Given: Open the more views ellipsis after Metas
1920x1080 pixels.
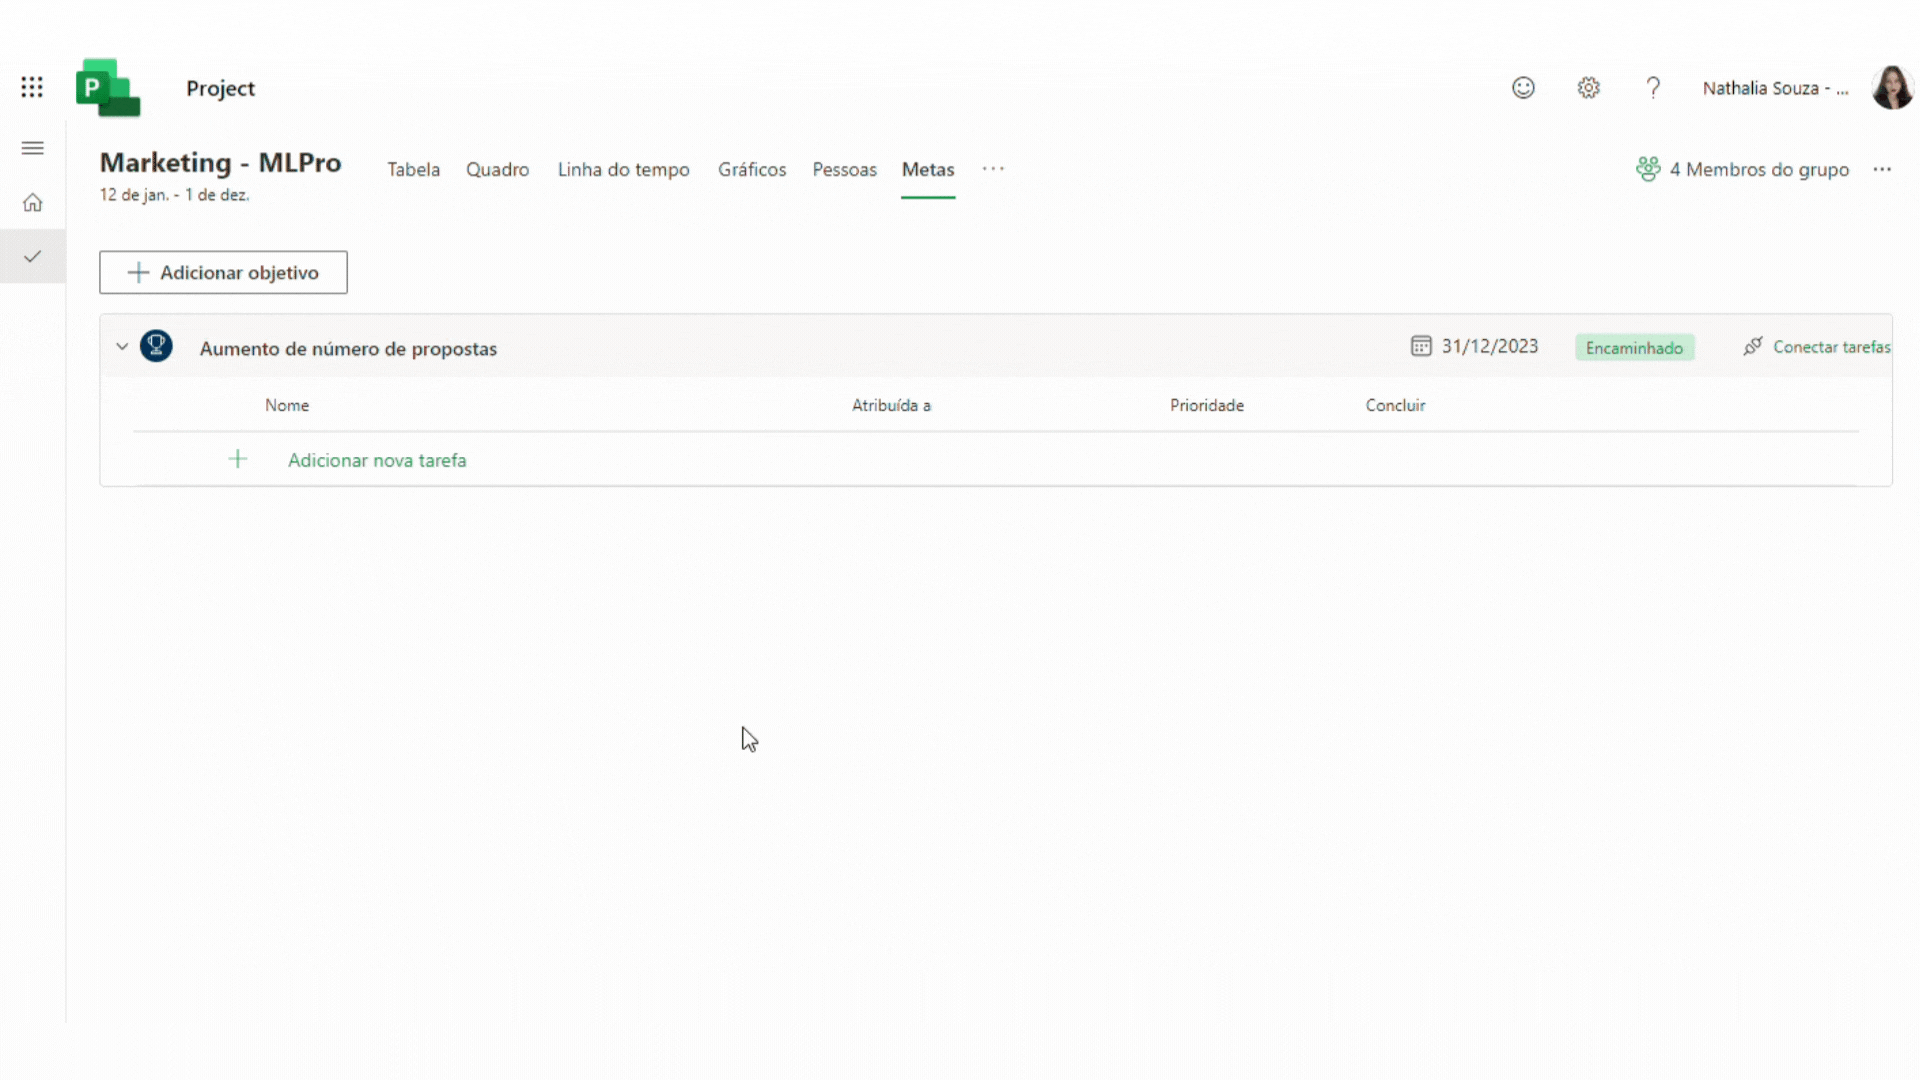Looking at the screenshot, I should click(x=993, y=169).
